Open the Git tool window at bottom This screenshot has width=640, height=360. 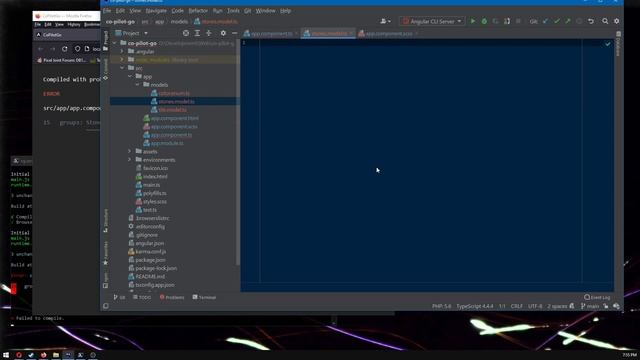(120, 297)
